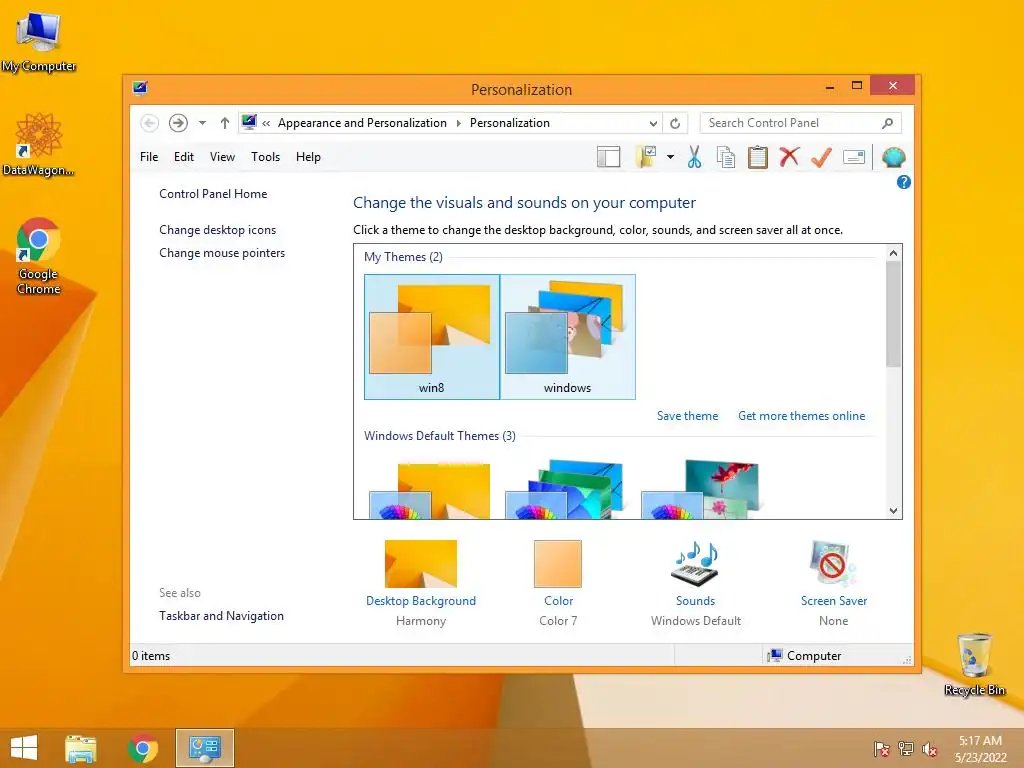Open Sounds settings icon
The height and width of the screenshot is (768, 1024).
(x=696, y=564)
